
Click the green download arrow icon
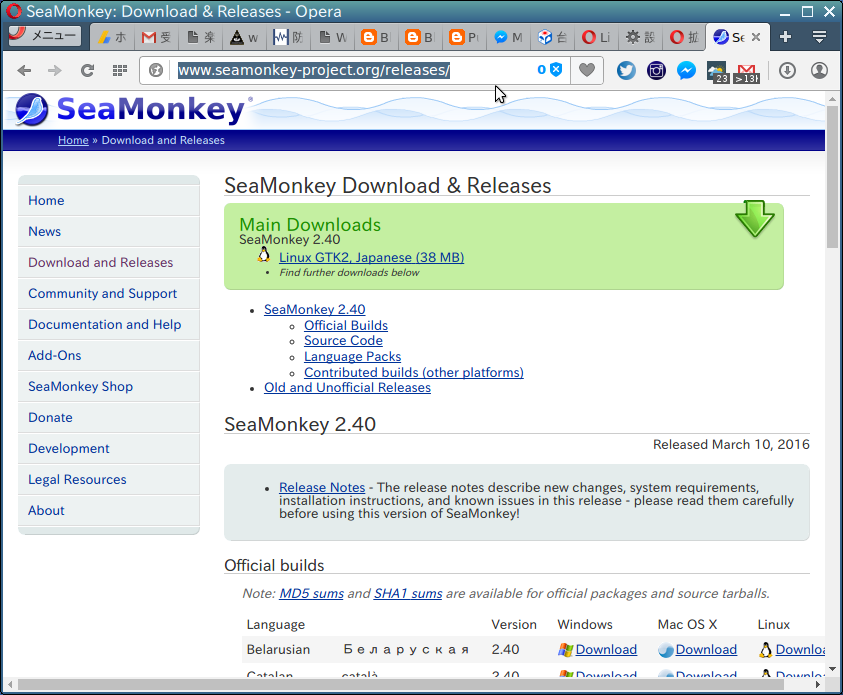click(x=755, y=219)
